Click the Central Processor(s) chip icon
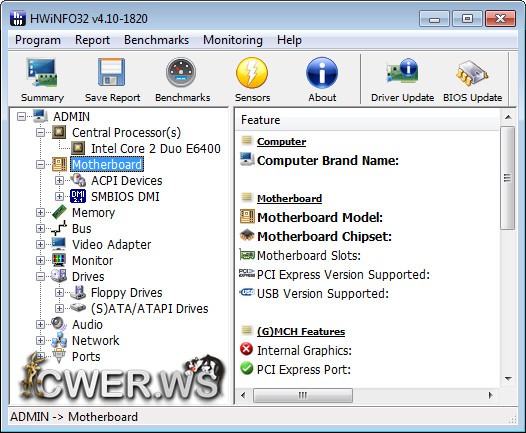The height and width of the screenshot is (433, 526). [59, 132]
